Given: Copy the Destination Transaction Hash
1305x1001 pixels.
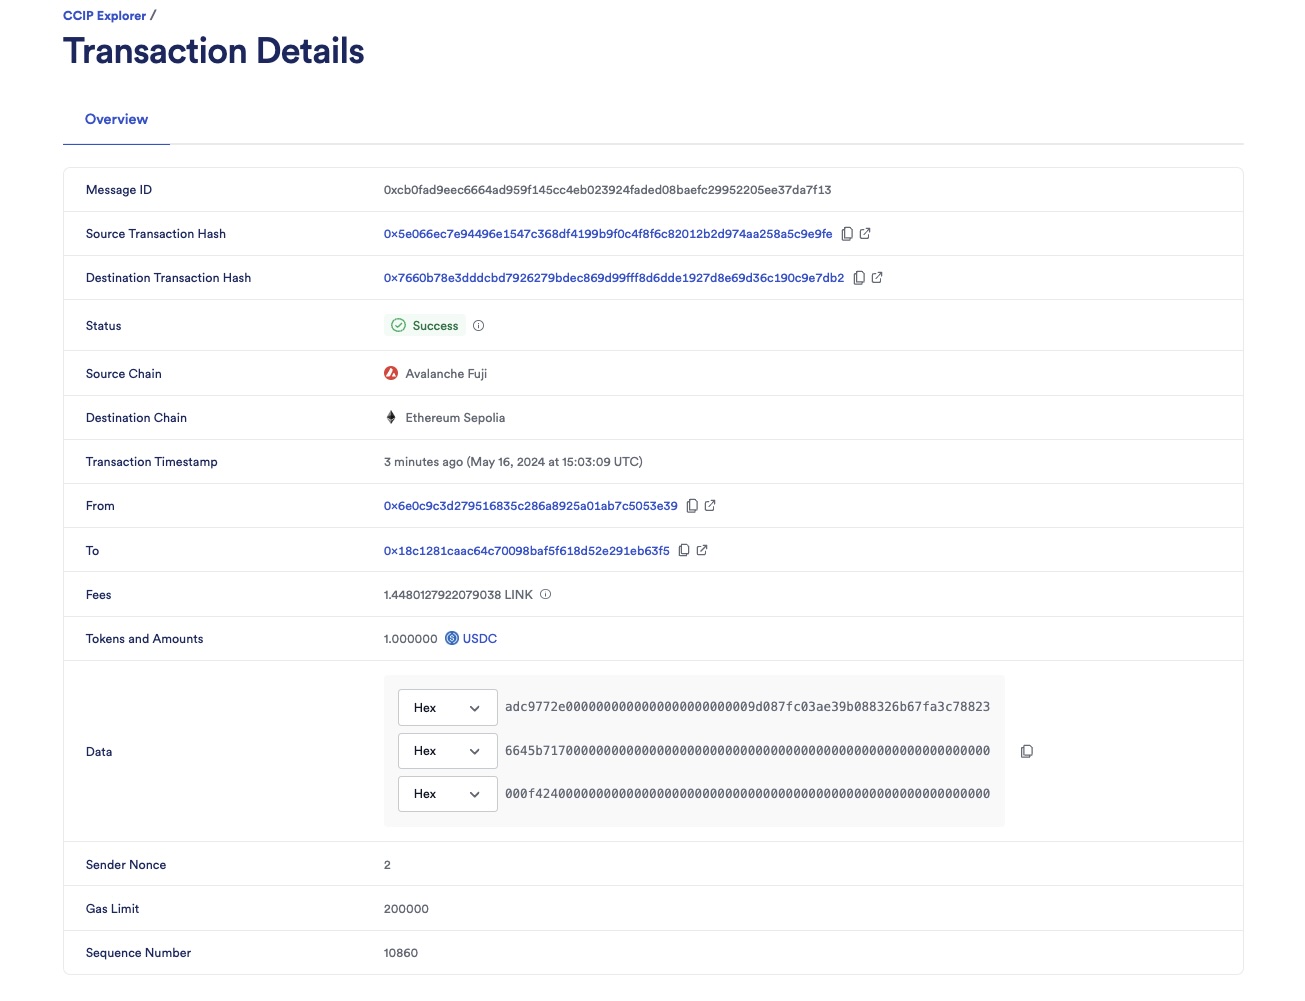Looking at the screenshot, I should [x=860, y=277].
